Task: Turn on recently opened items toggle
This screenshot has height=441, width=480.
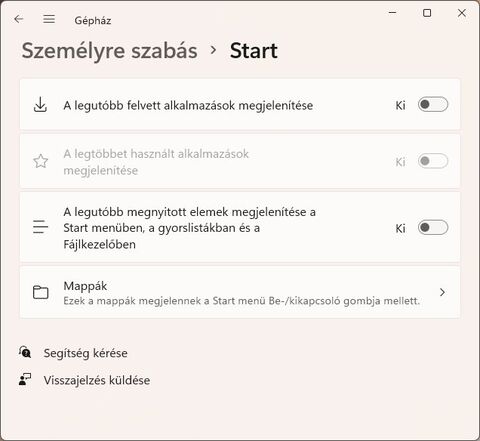Action: point(433,228)
